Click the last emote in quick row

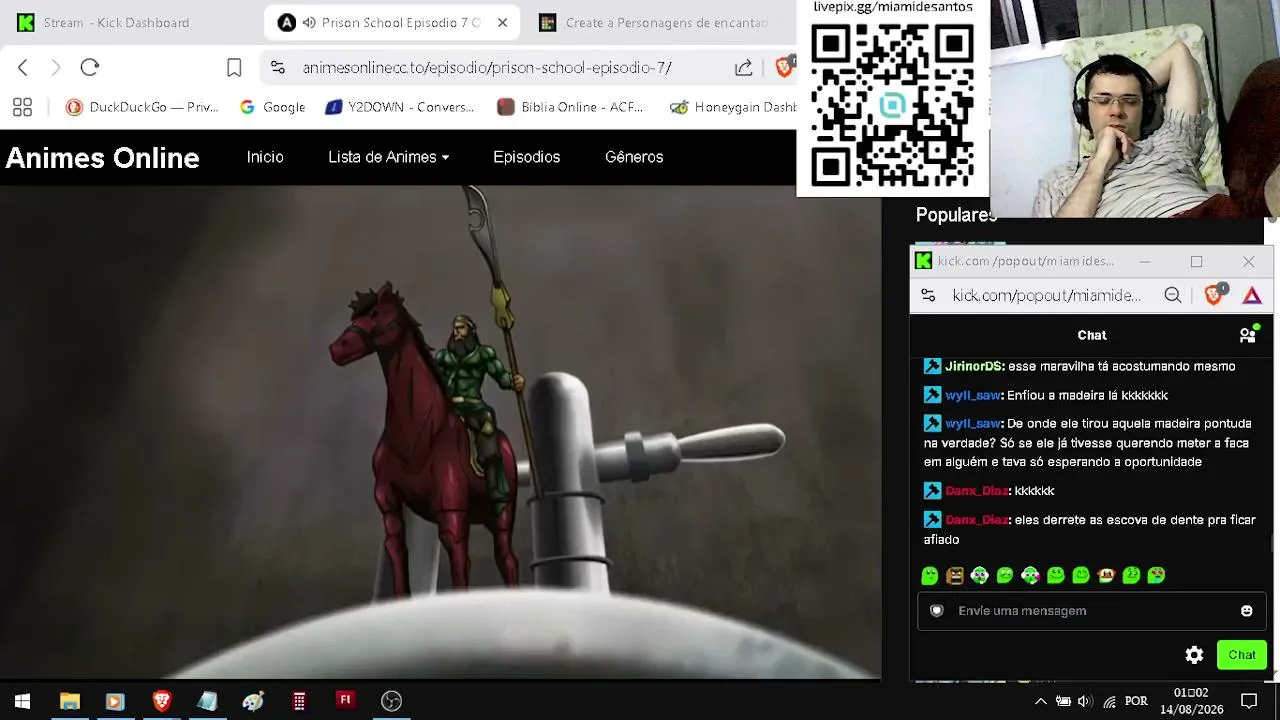(1156, 575)
